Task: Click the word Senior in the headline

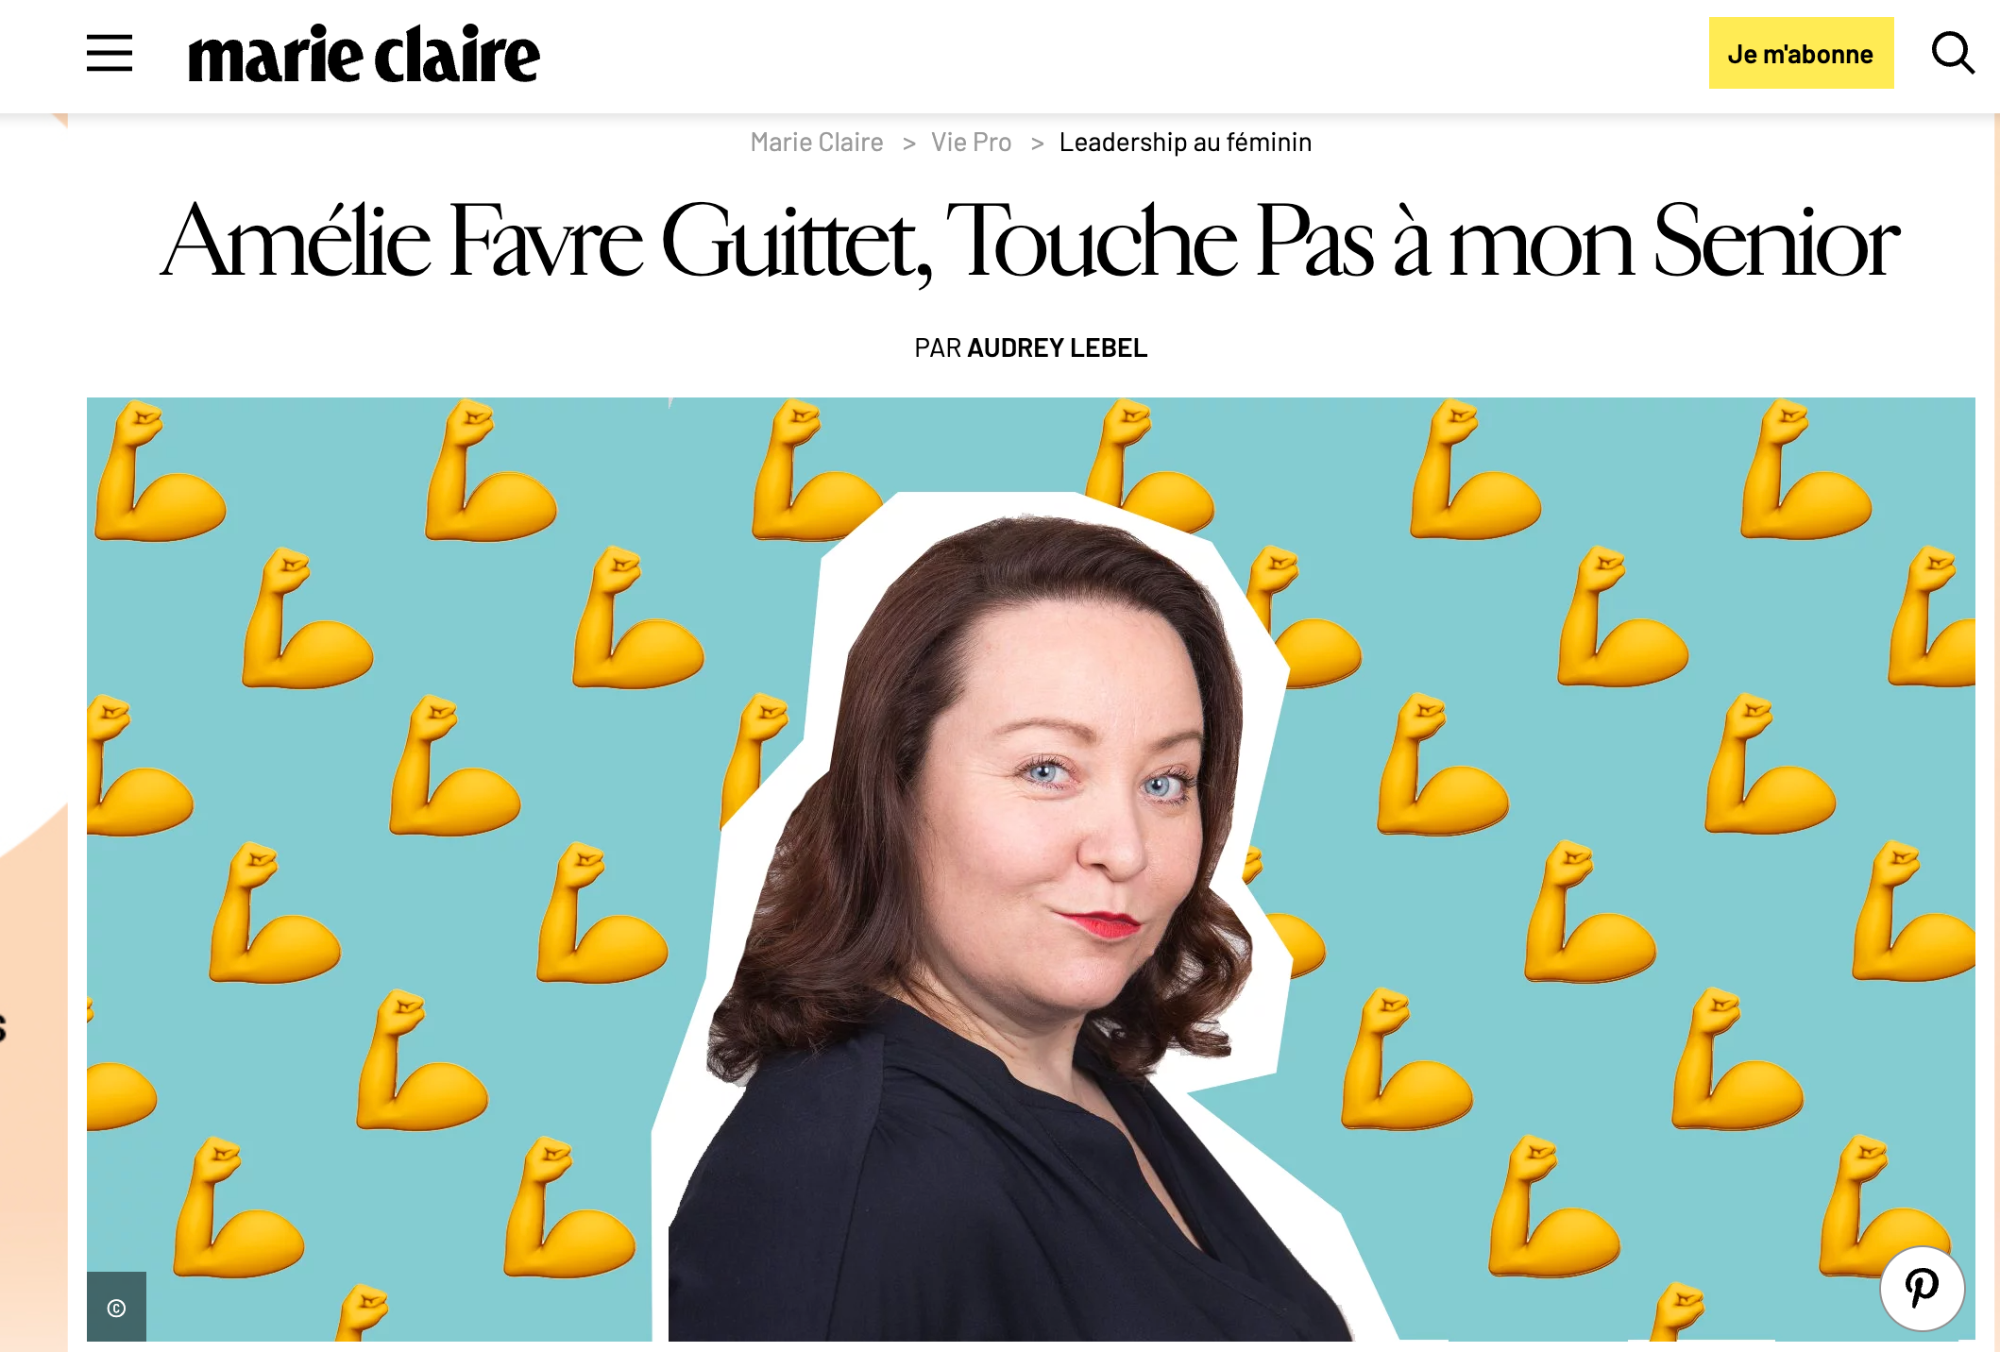Action: coord(1776,242)
